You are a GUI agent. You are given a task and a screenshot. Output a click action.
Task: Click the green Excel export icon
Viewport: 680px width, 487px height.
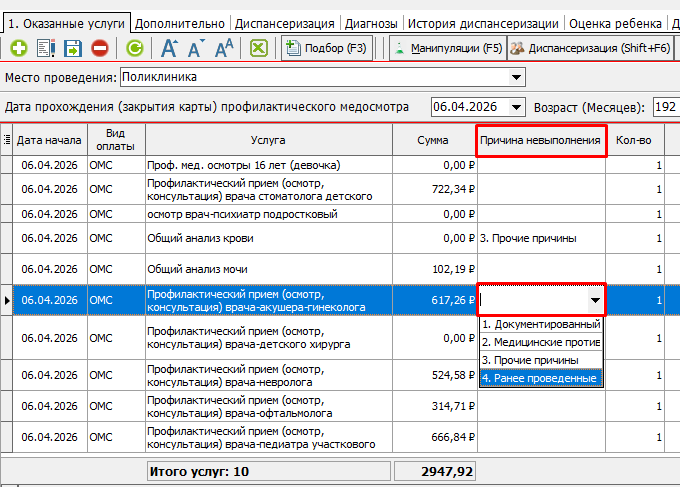258,47
